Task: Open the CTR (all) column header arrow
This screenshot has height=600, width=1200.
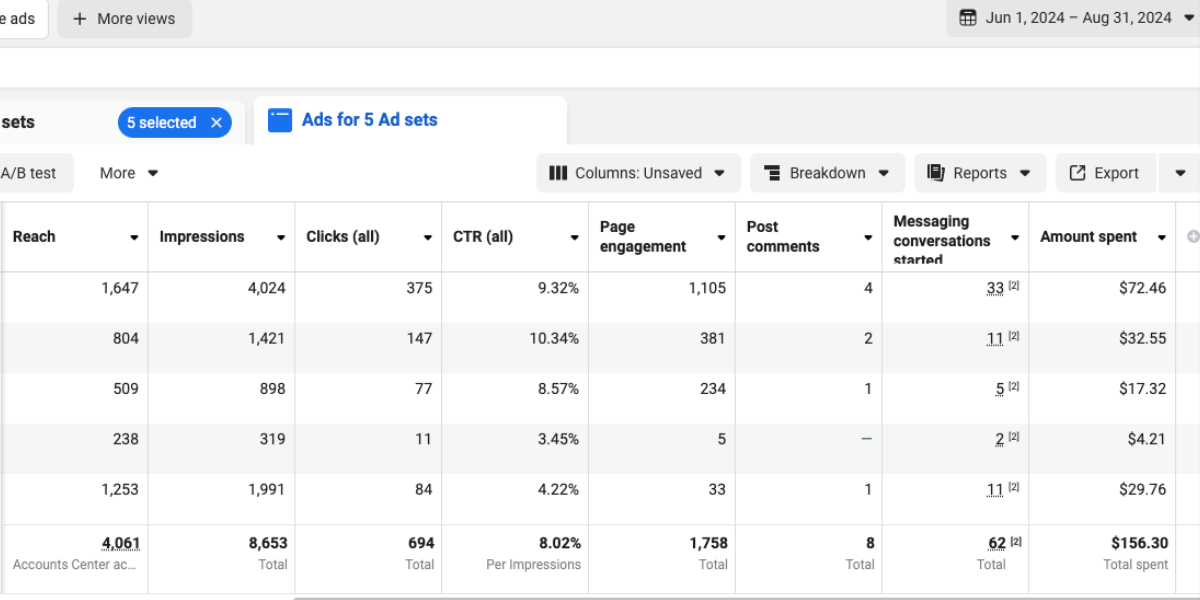Action: [574, 238]
